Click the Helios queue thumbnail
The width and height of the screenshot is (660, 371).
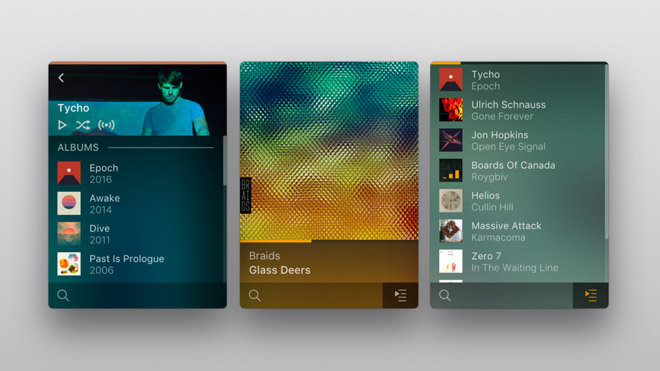click(451, 201)
